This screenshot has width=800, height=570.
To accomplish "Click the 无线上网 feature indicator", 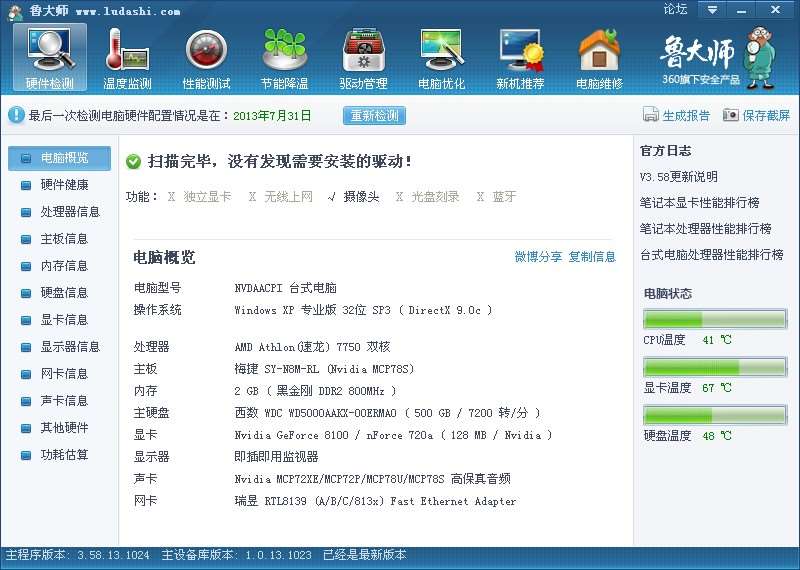I will tap(280, 196).
